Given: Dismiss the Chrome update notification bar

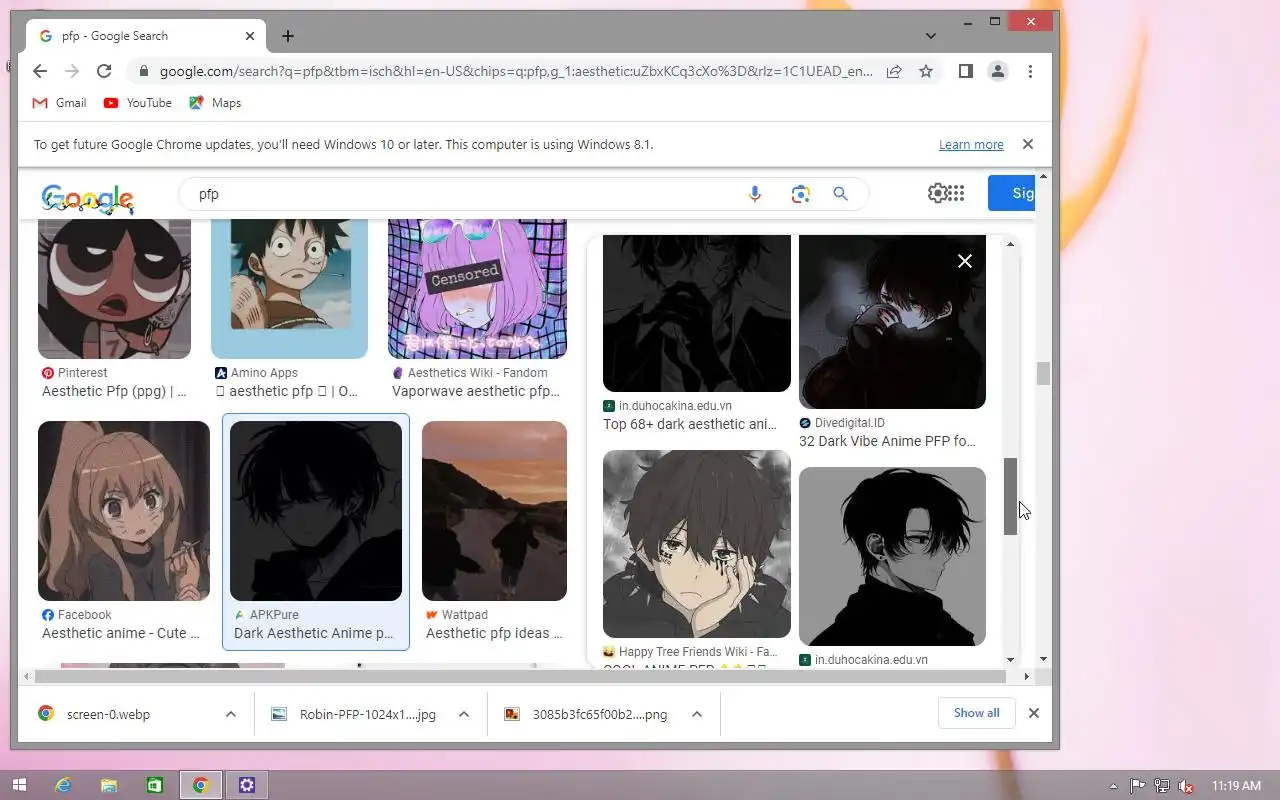Looking at the screenshot, I should coord(1027,144).
